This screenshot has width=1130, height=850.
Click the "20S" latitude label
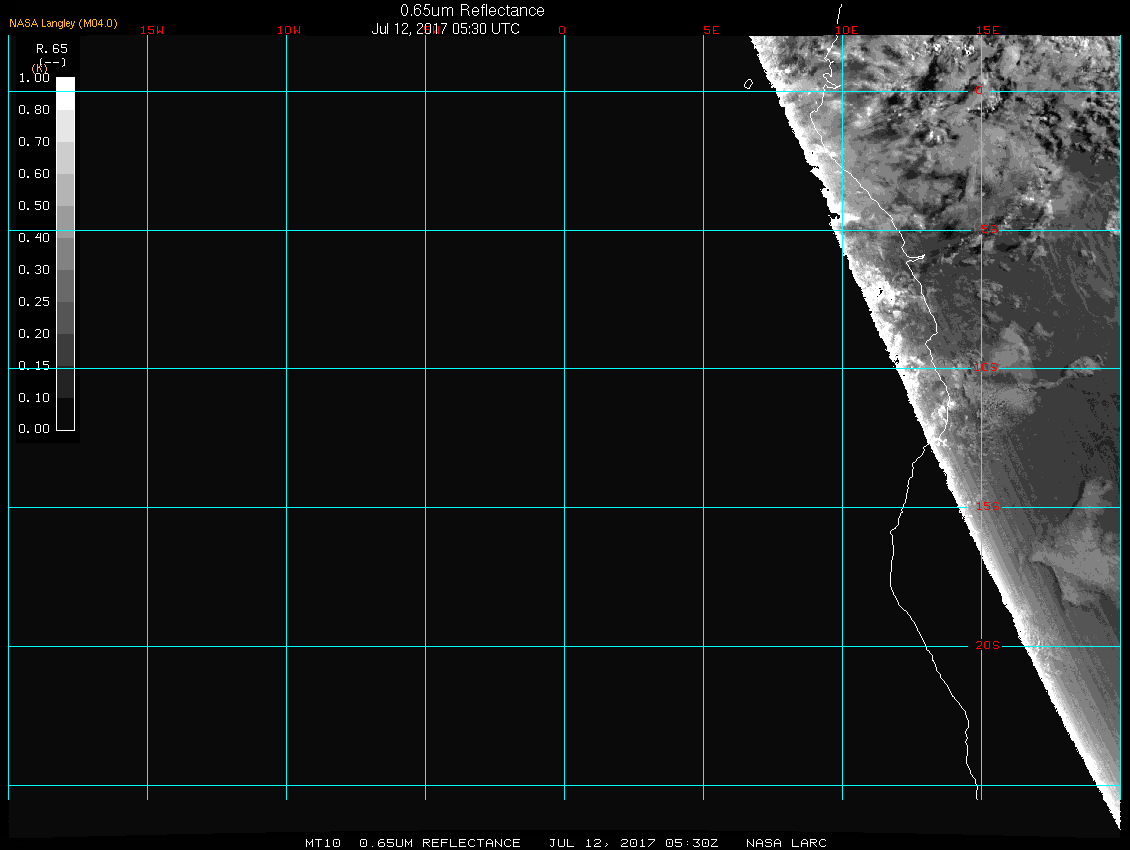(988, 645)
